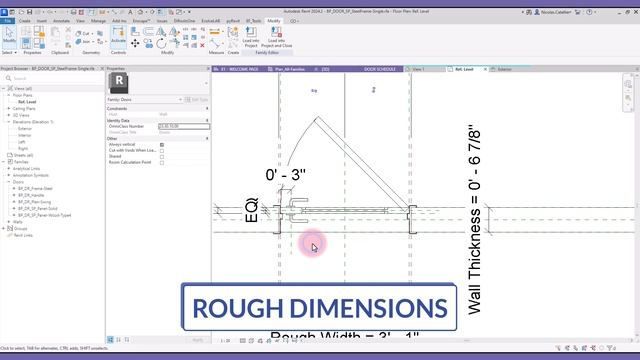Click the Apply button in Properties

(x=198, y=340)
